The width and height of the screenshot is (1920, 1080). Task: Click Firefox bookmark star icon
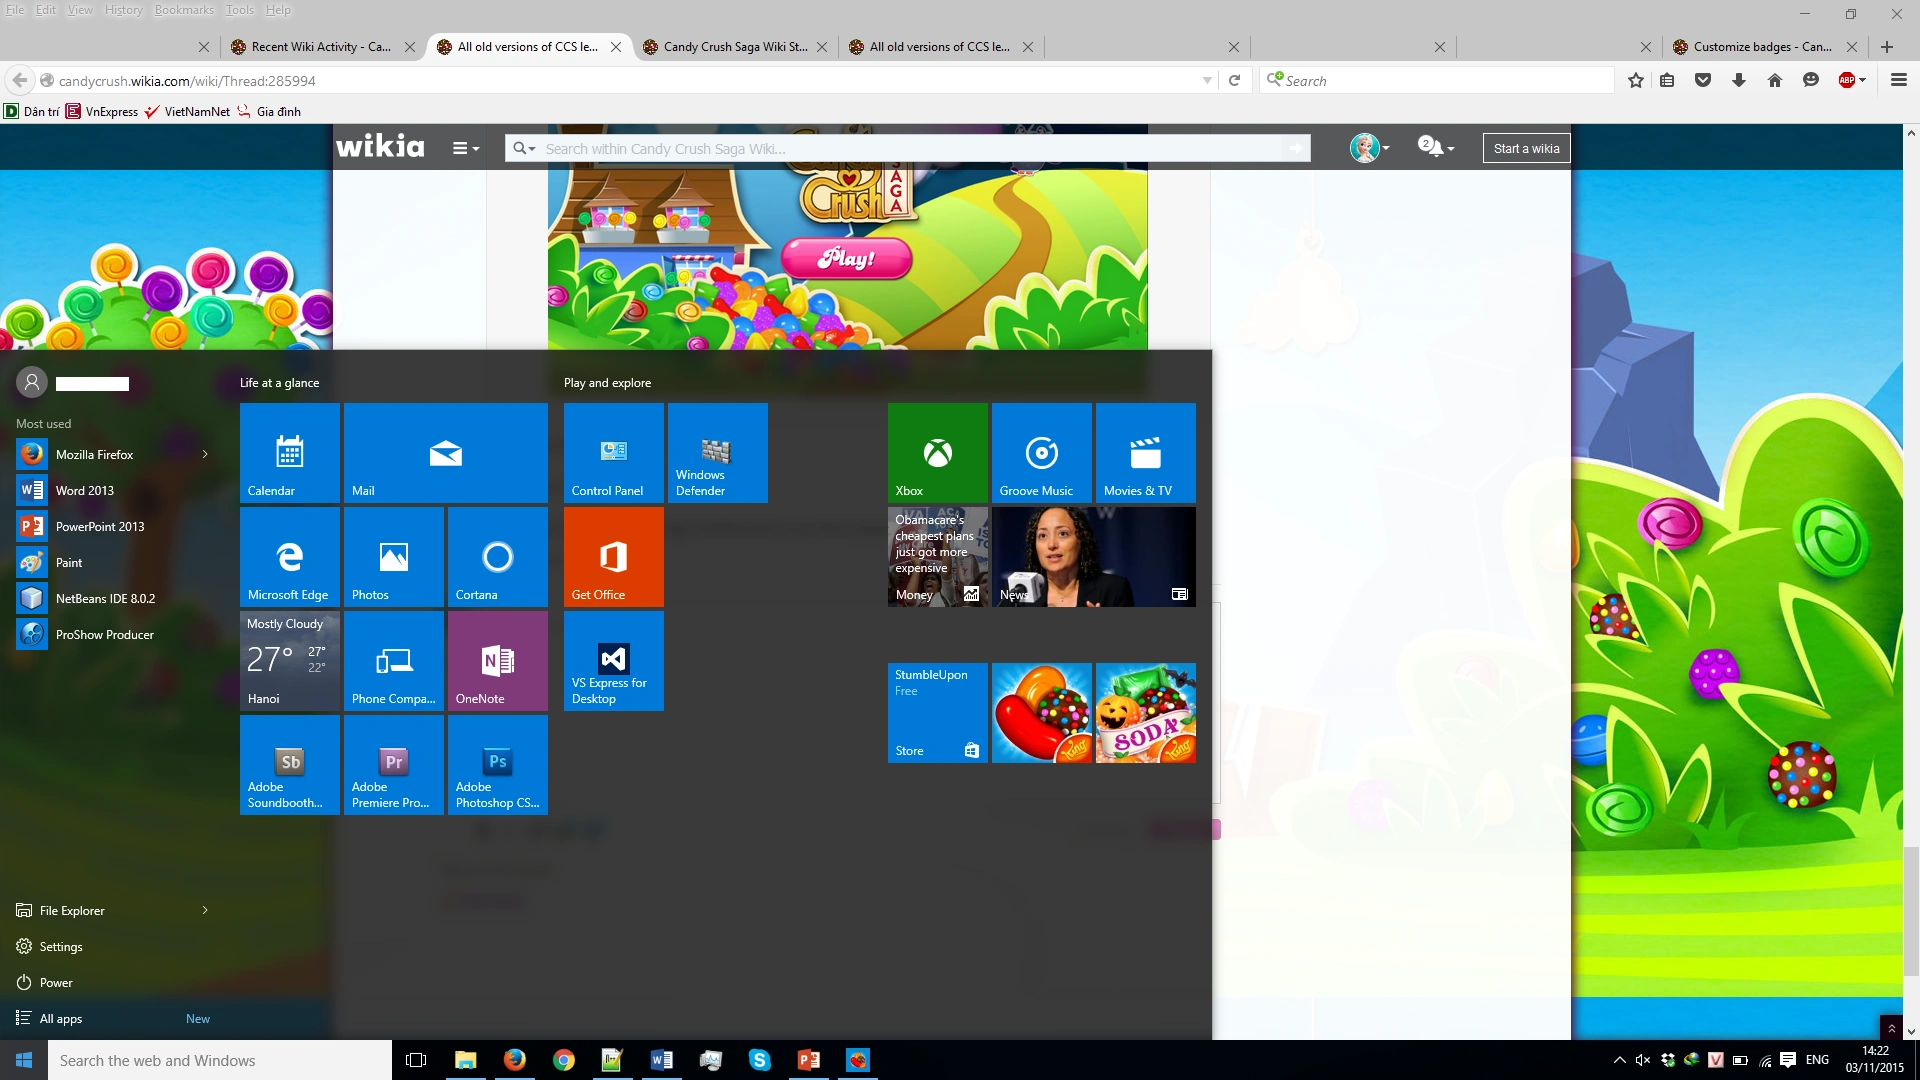point(1635,81)
